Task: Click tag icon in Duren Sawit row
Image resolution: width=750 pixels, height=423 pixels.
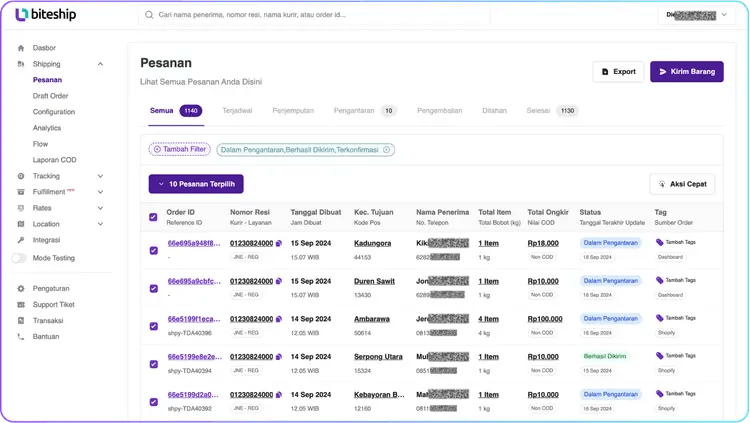Action: click(x=660, y=280)
